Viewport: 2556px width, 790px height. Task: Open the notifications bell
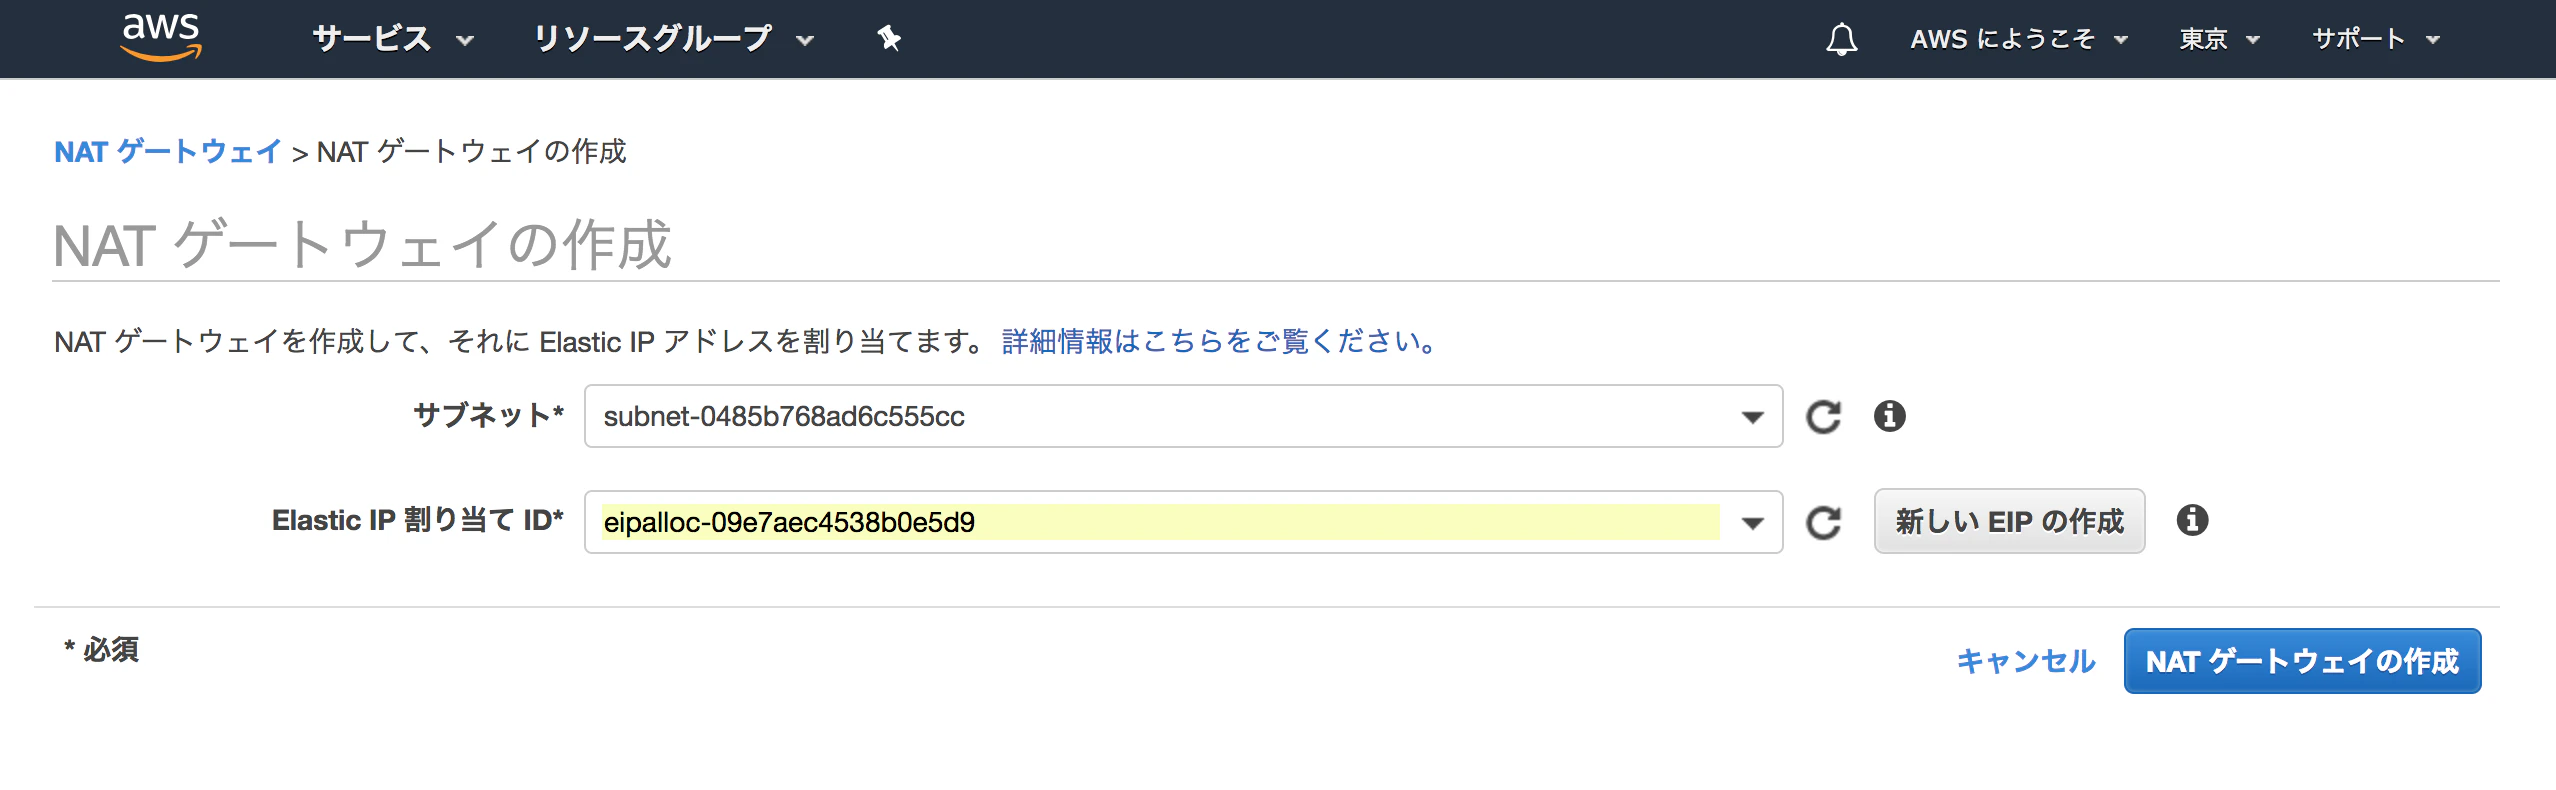pos(1840,38)
